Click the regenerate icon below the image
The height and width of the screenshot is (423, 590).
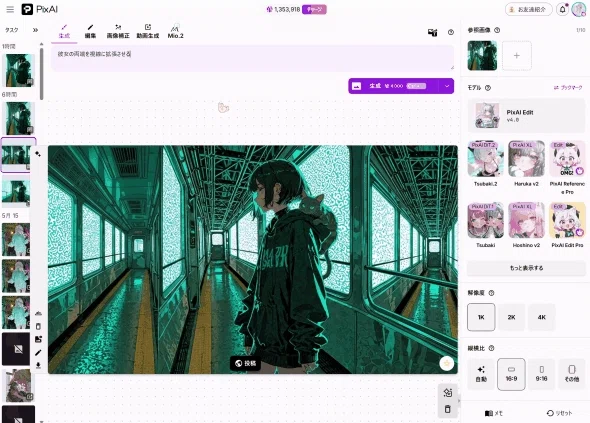pos(447,393)
